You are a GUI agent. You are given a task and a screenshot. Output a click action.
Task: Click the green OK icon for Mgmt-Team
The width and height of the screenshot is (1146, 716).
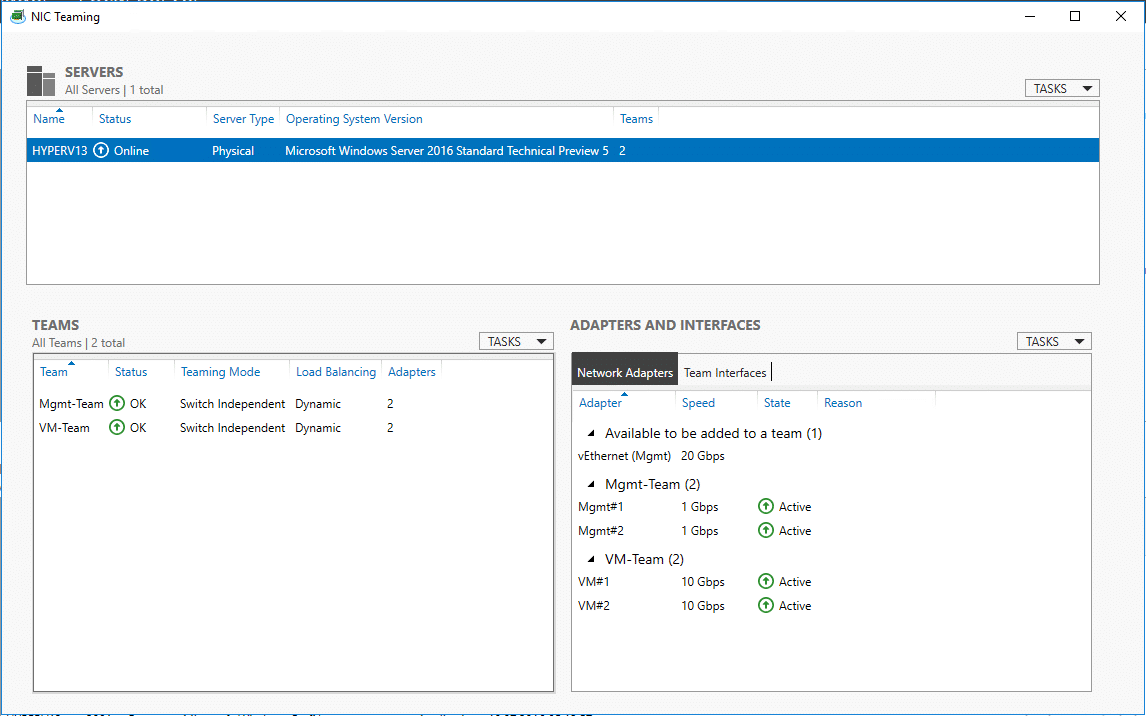[x=117, y=403]
